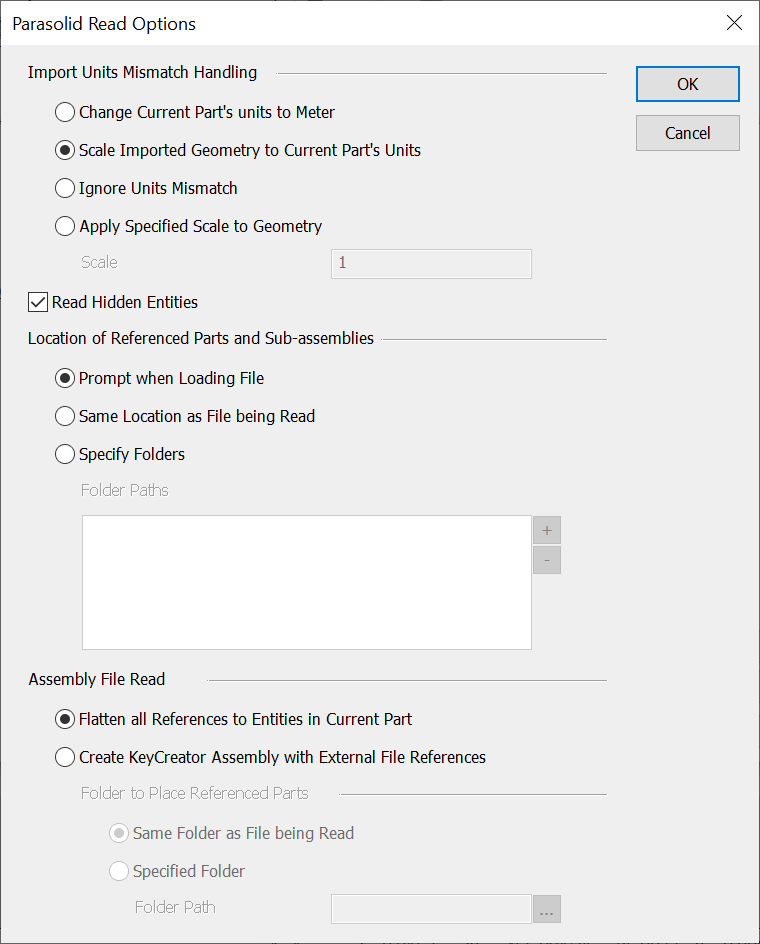Image resolution: width=760 pixels, height=944 pixels.
Task: Uncheck Read Hidden Entities
Action: [37, 302]
